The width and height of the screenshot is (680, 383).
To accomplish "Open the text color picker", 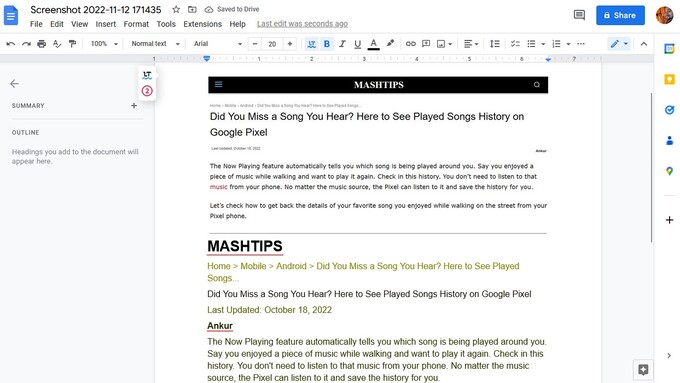I will (373, 44).
